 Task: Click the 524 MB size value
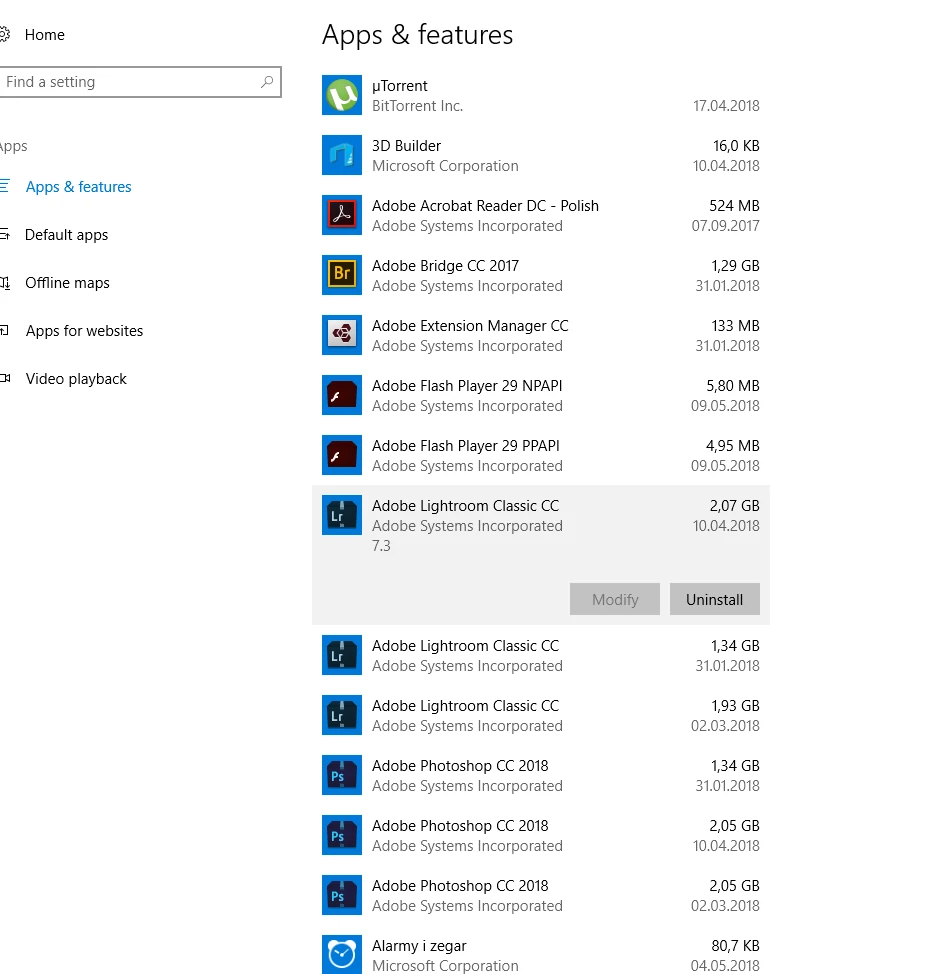(734, 206)
